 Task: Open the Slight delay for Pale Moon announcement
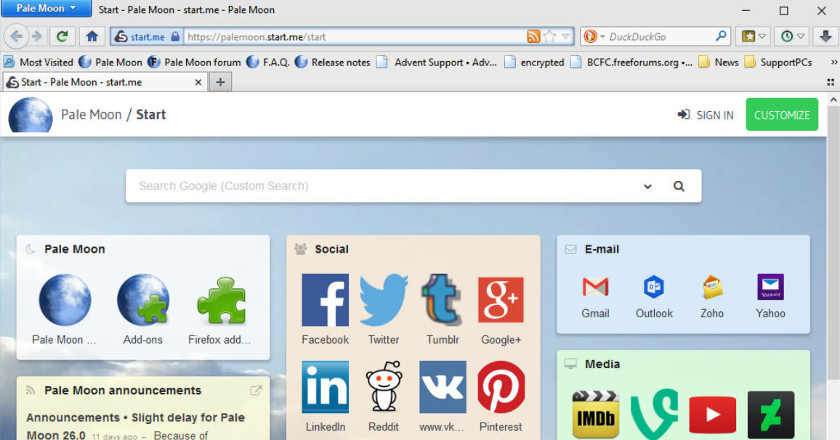click(136, 426)
